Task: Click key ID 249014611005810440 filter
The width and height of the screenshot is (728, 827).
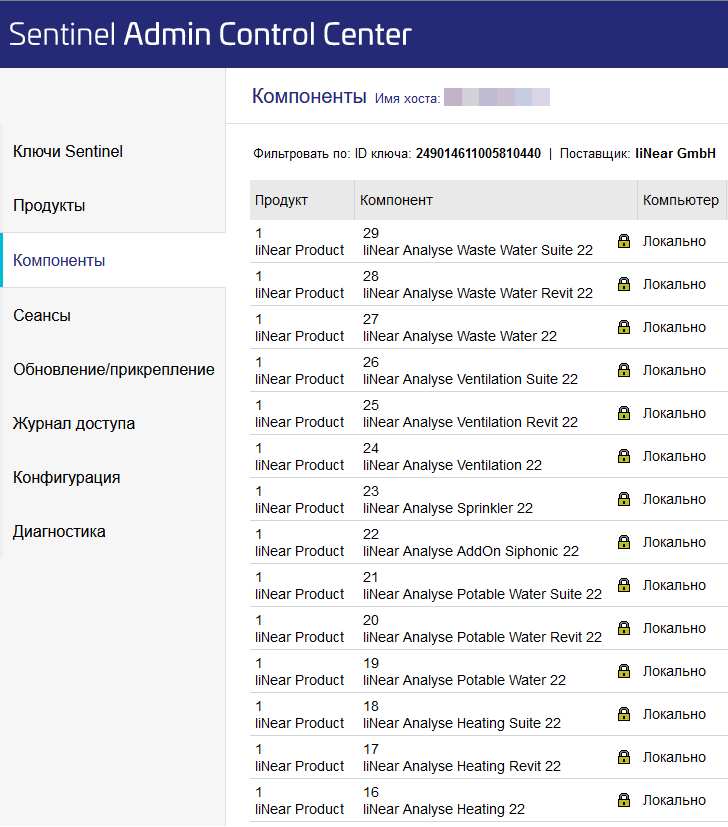Action: [478, 153]
